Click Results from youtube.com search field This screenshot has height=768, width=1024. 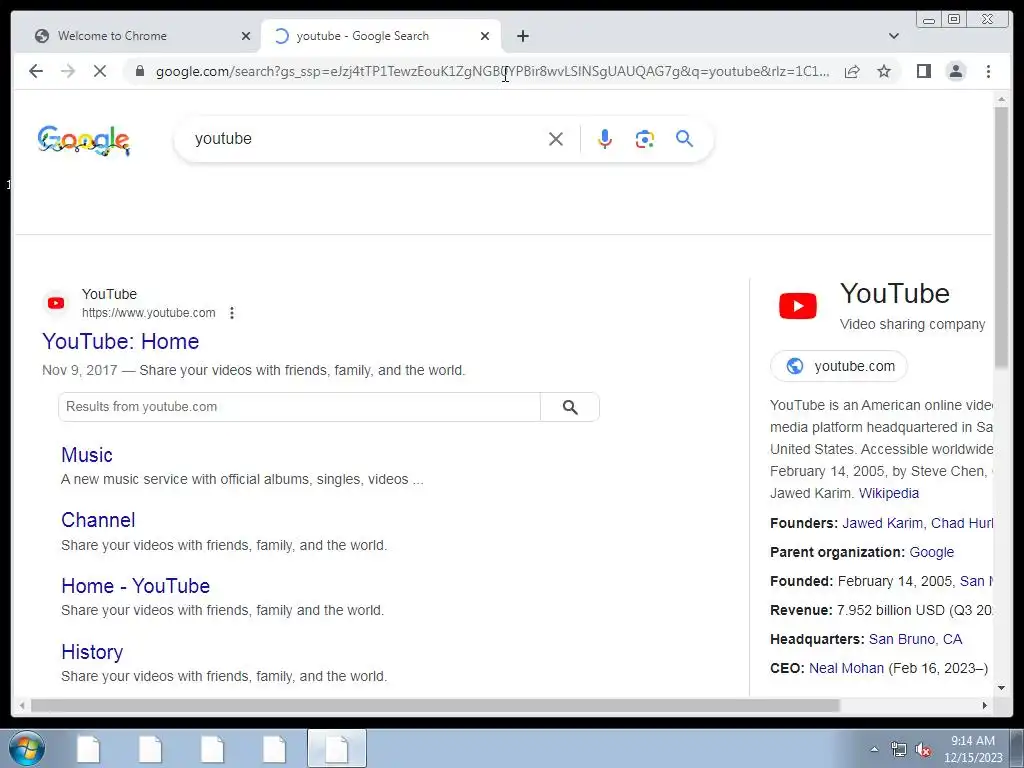click(x=299, y=408)
